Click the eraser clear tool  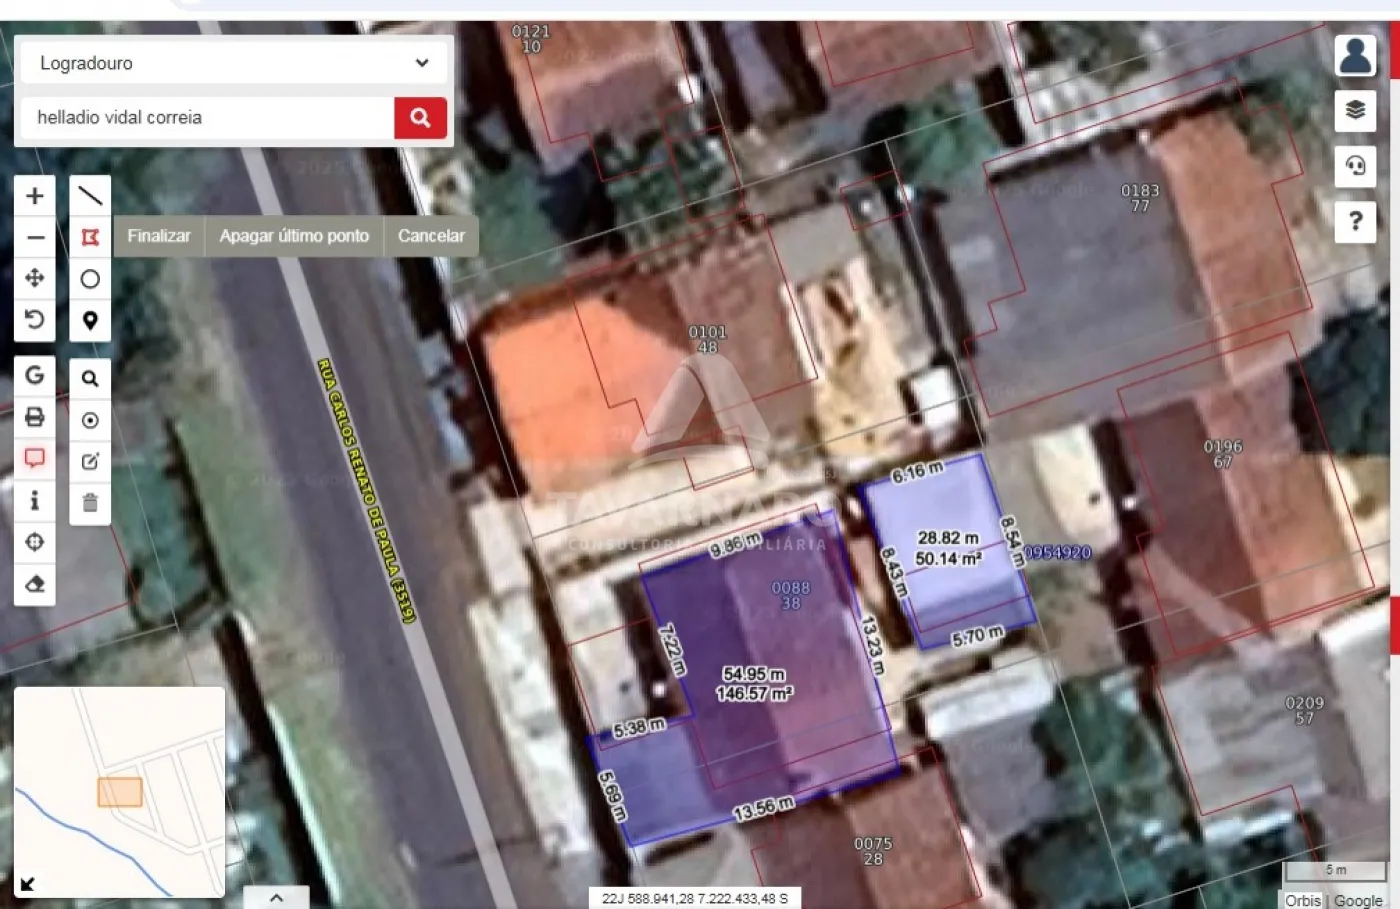pos(34,584)
